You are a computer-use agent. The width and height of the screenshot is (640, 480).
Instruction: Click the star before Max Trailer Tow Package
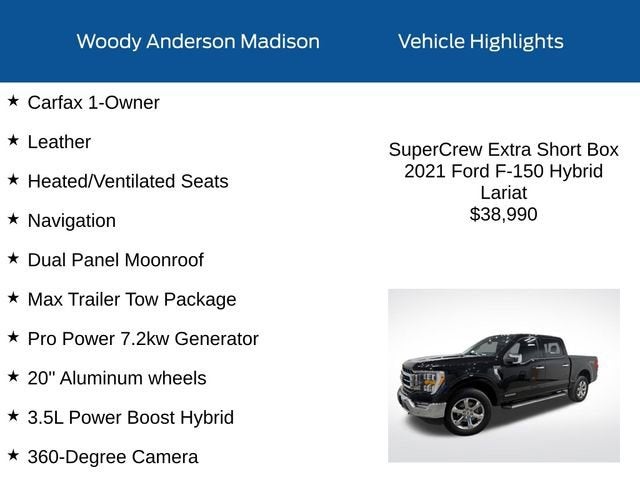pyautogui.click(x=13, y=298)
